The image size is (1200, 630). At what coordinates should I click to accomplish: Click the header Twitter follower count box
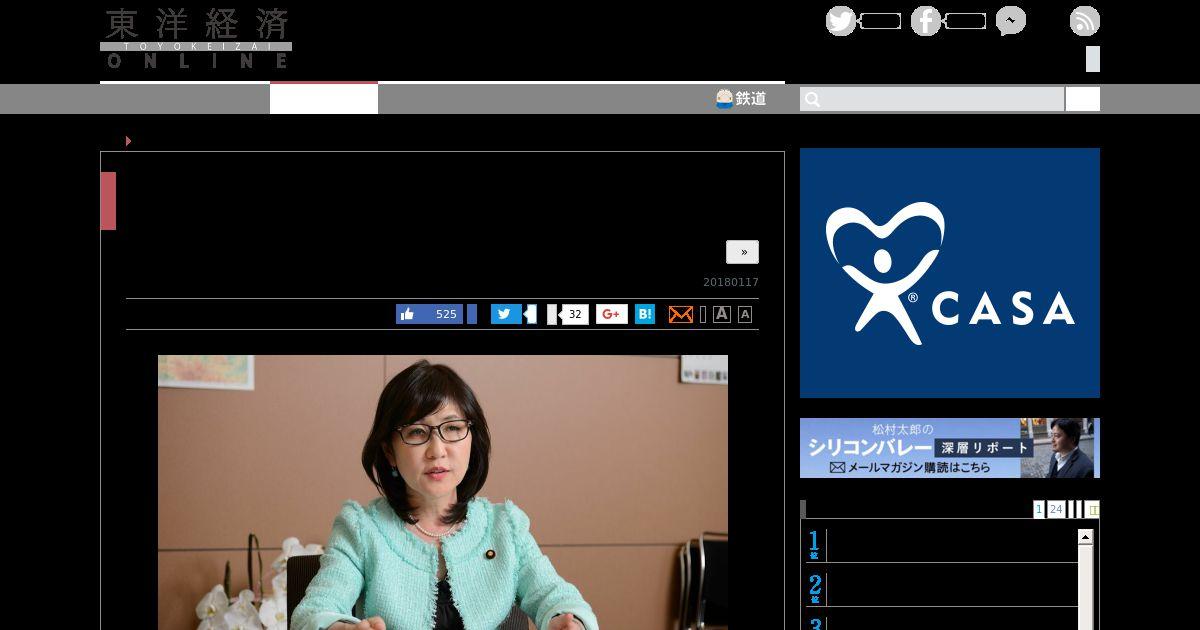880,21
